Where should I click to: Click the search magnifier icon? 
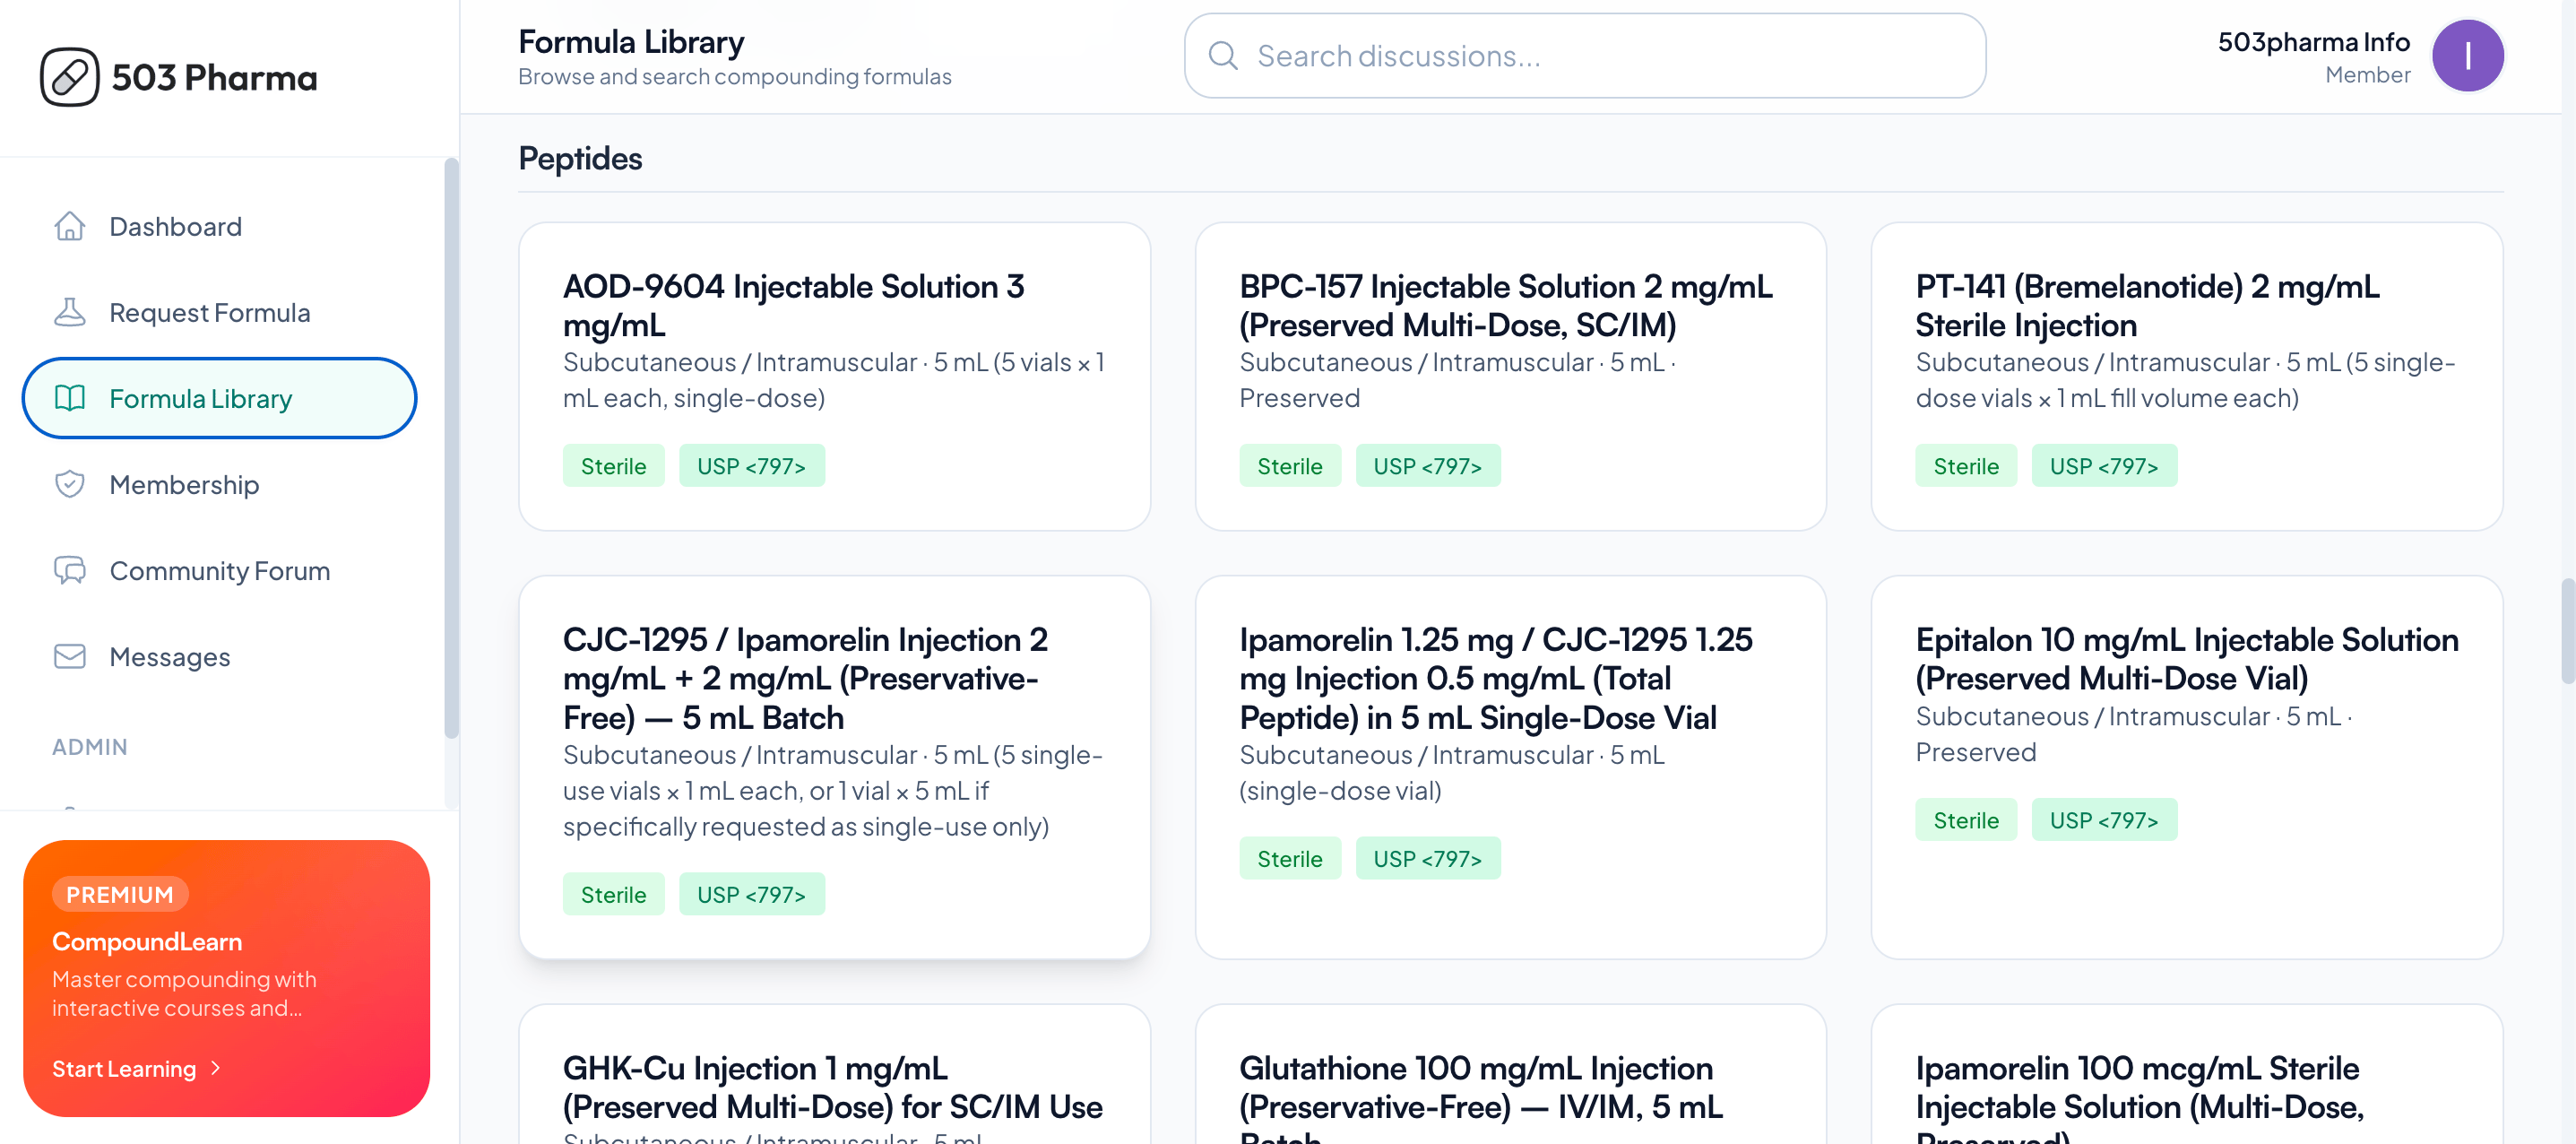click(1223, 56)
